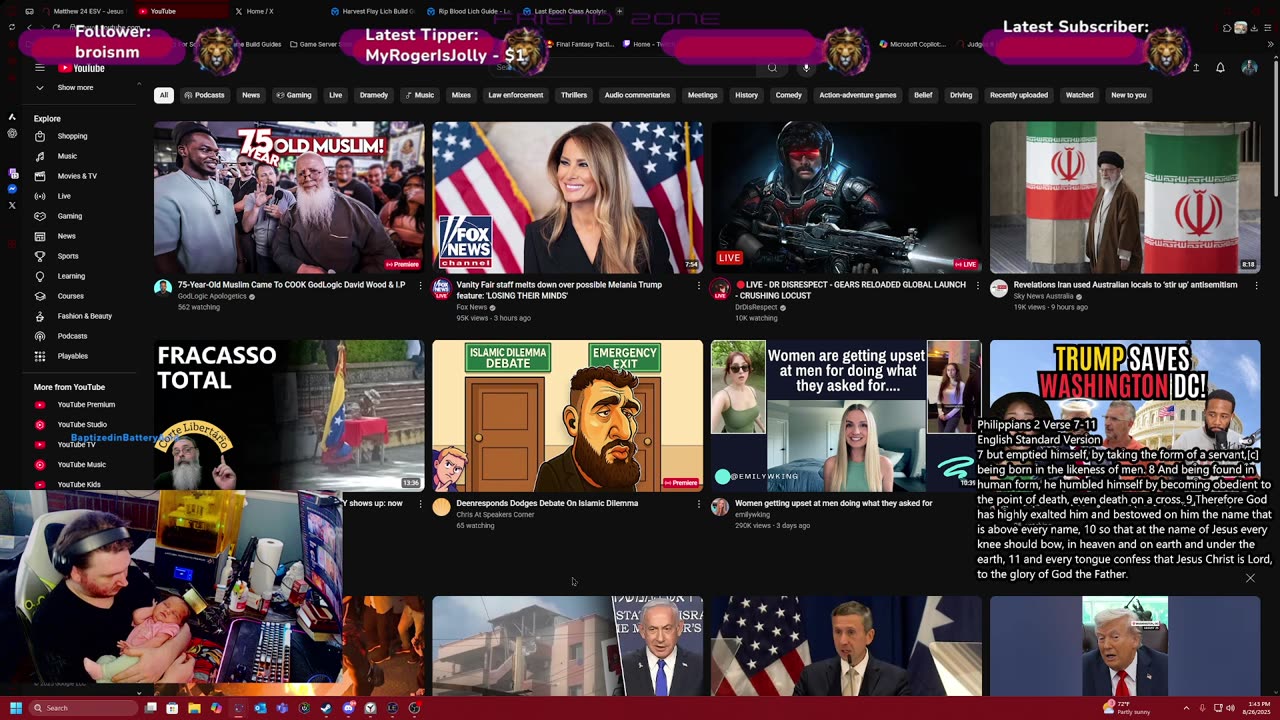Open the YouTube hamburger guide menu
The image size is (1280, 720).
[x=40, y=68]
